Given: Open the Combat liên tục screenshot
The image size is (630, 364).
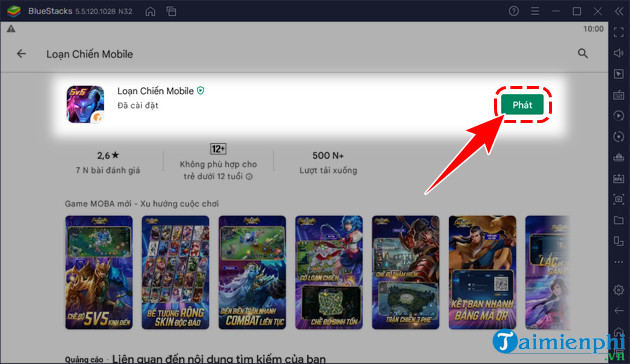Looking at the screenshot, I should click(x=252, y=272).
